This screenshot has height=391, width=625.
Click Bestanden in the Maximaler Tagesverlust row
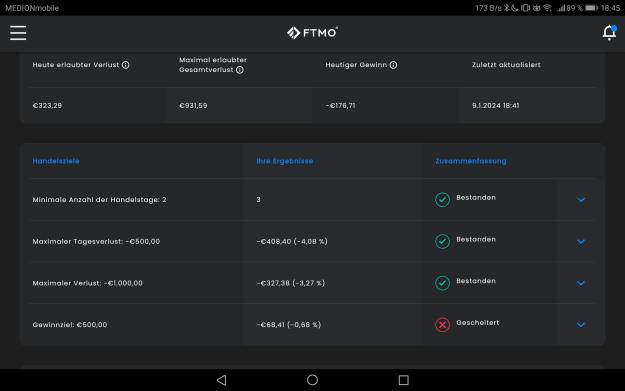pyautogui.click(x=476, y=239)
